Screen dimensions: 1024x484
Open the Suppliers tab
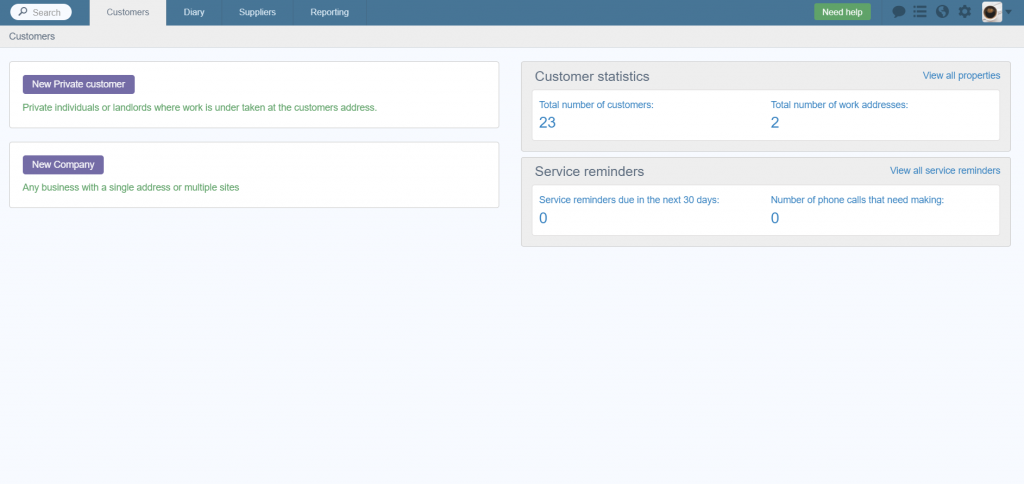(257, 12)
